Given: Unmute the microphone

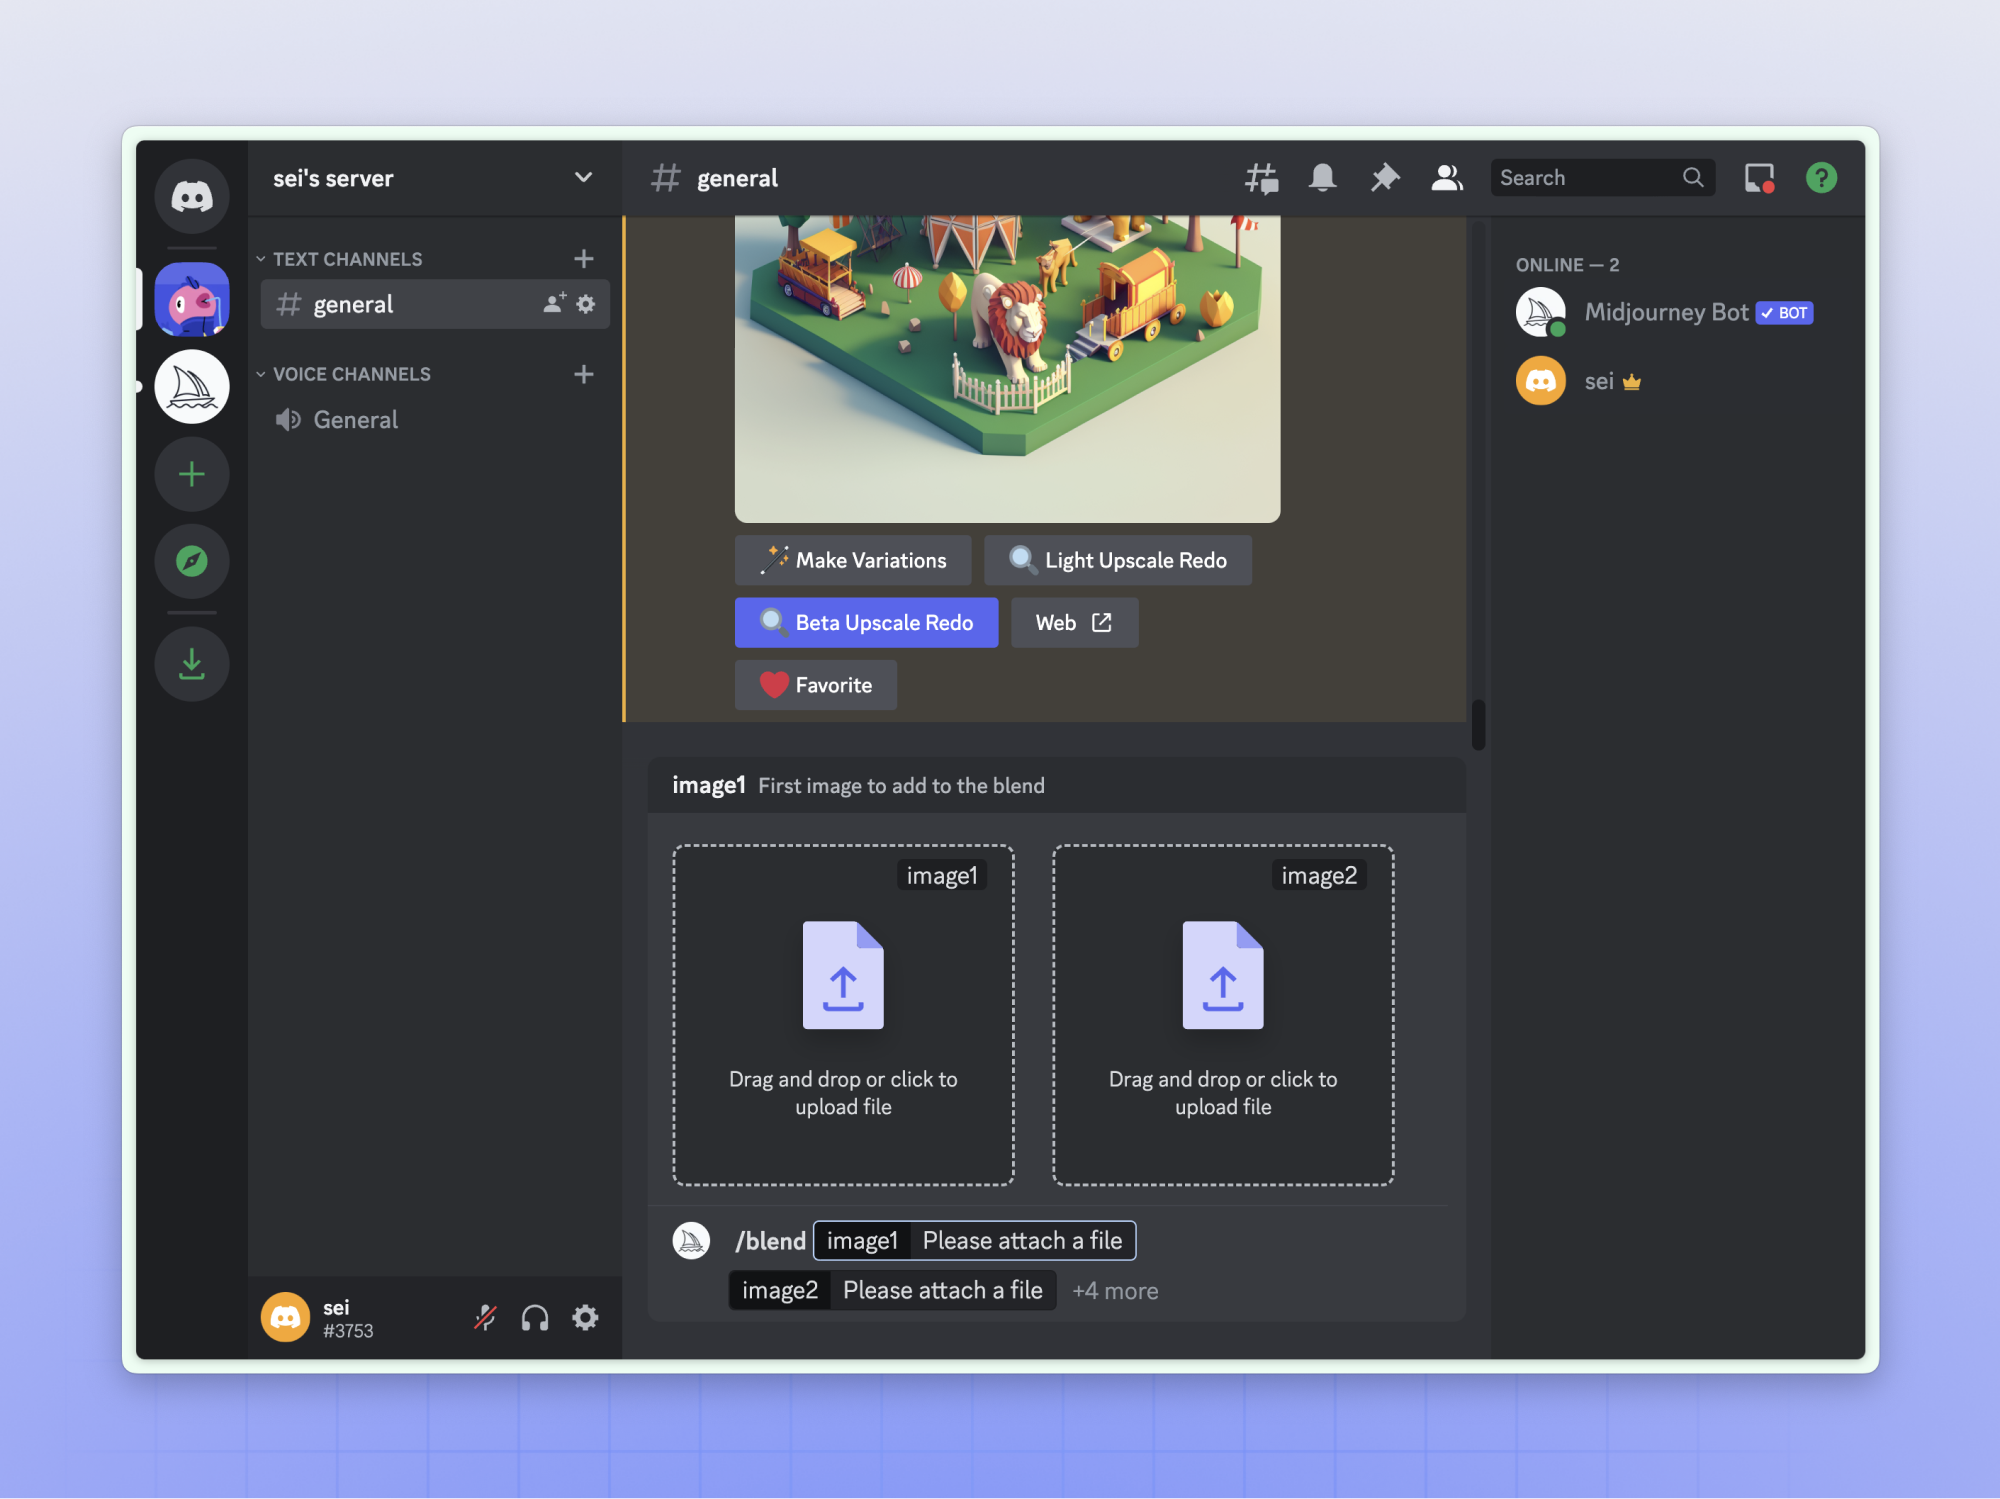Looking at the screenshot, I should click(485, 1317).
